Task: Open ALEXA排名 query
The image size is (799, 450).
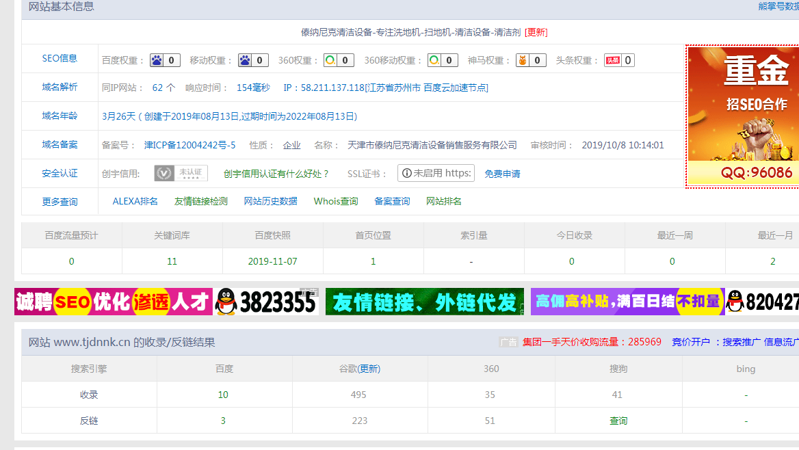Action: (x=135, y=201)
